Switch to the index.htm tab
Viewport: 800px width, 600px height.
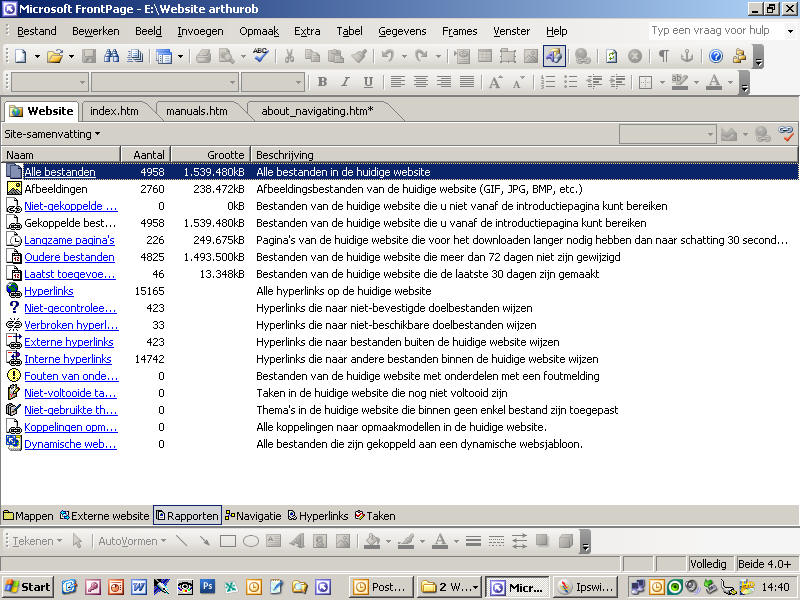pyautogui.click(x=114, y=111)
